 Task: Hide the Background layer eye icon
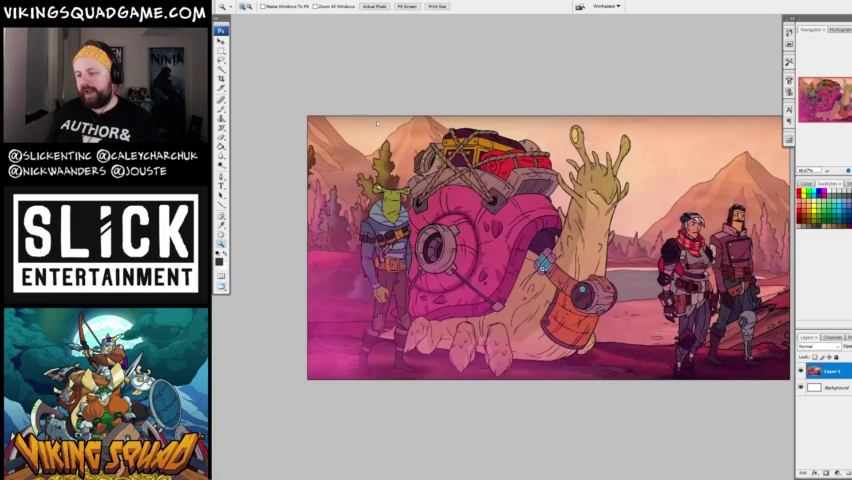click(x=801, y=387)
